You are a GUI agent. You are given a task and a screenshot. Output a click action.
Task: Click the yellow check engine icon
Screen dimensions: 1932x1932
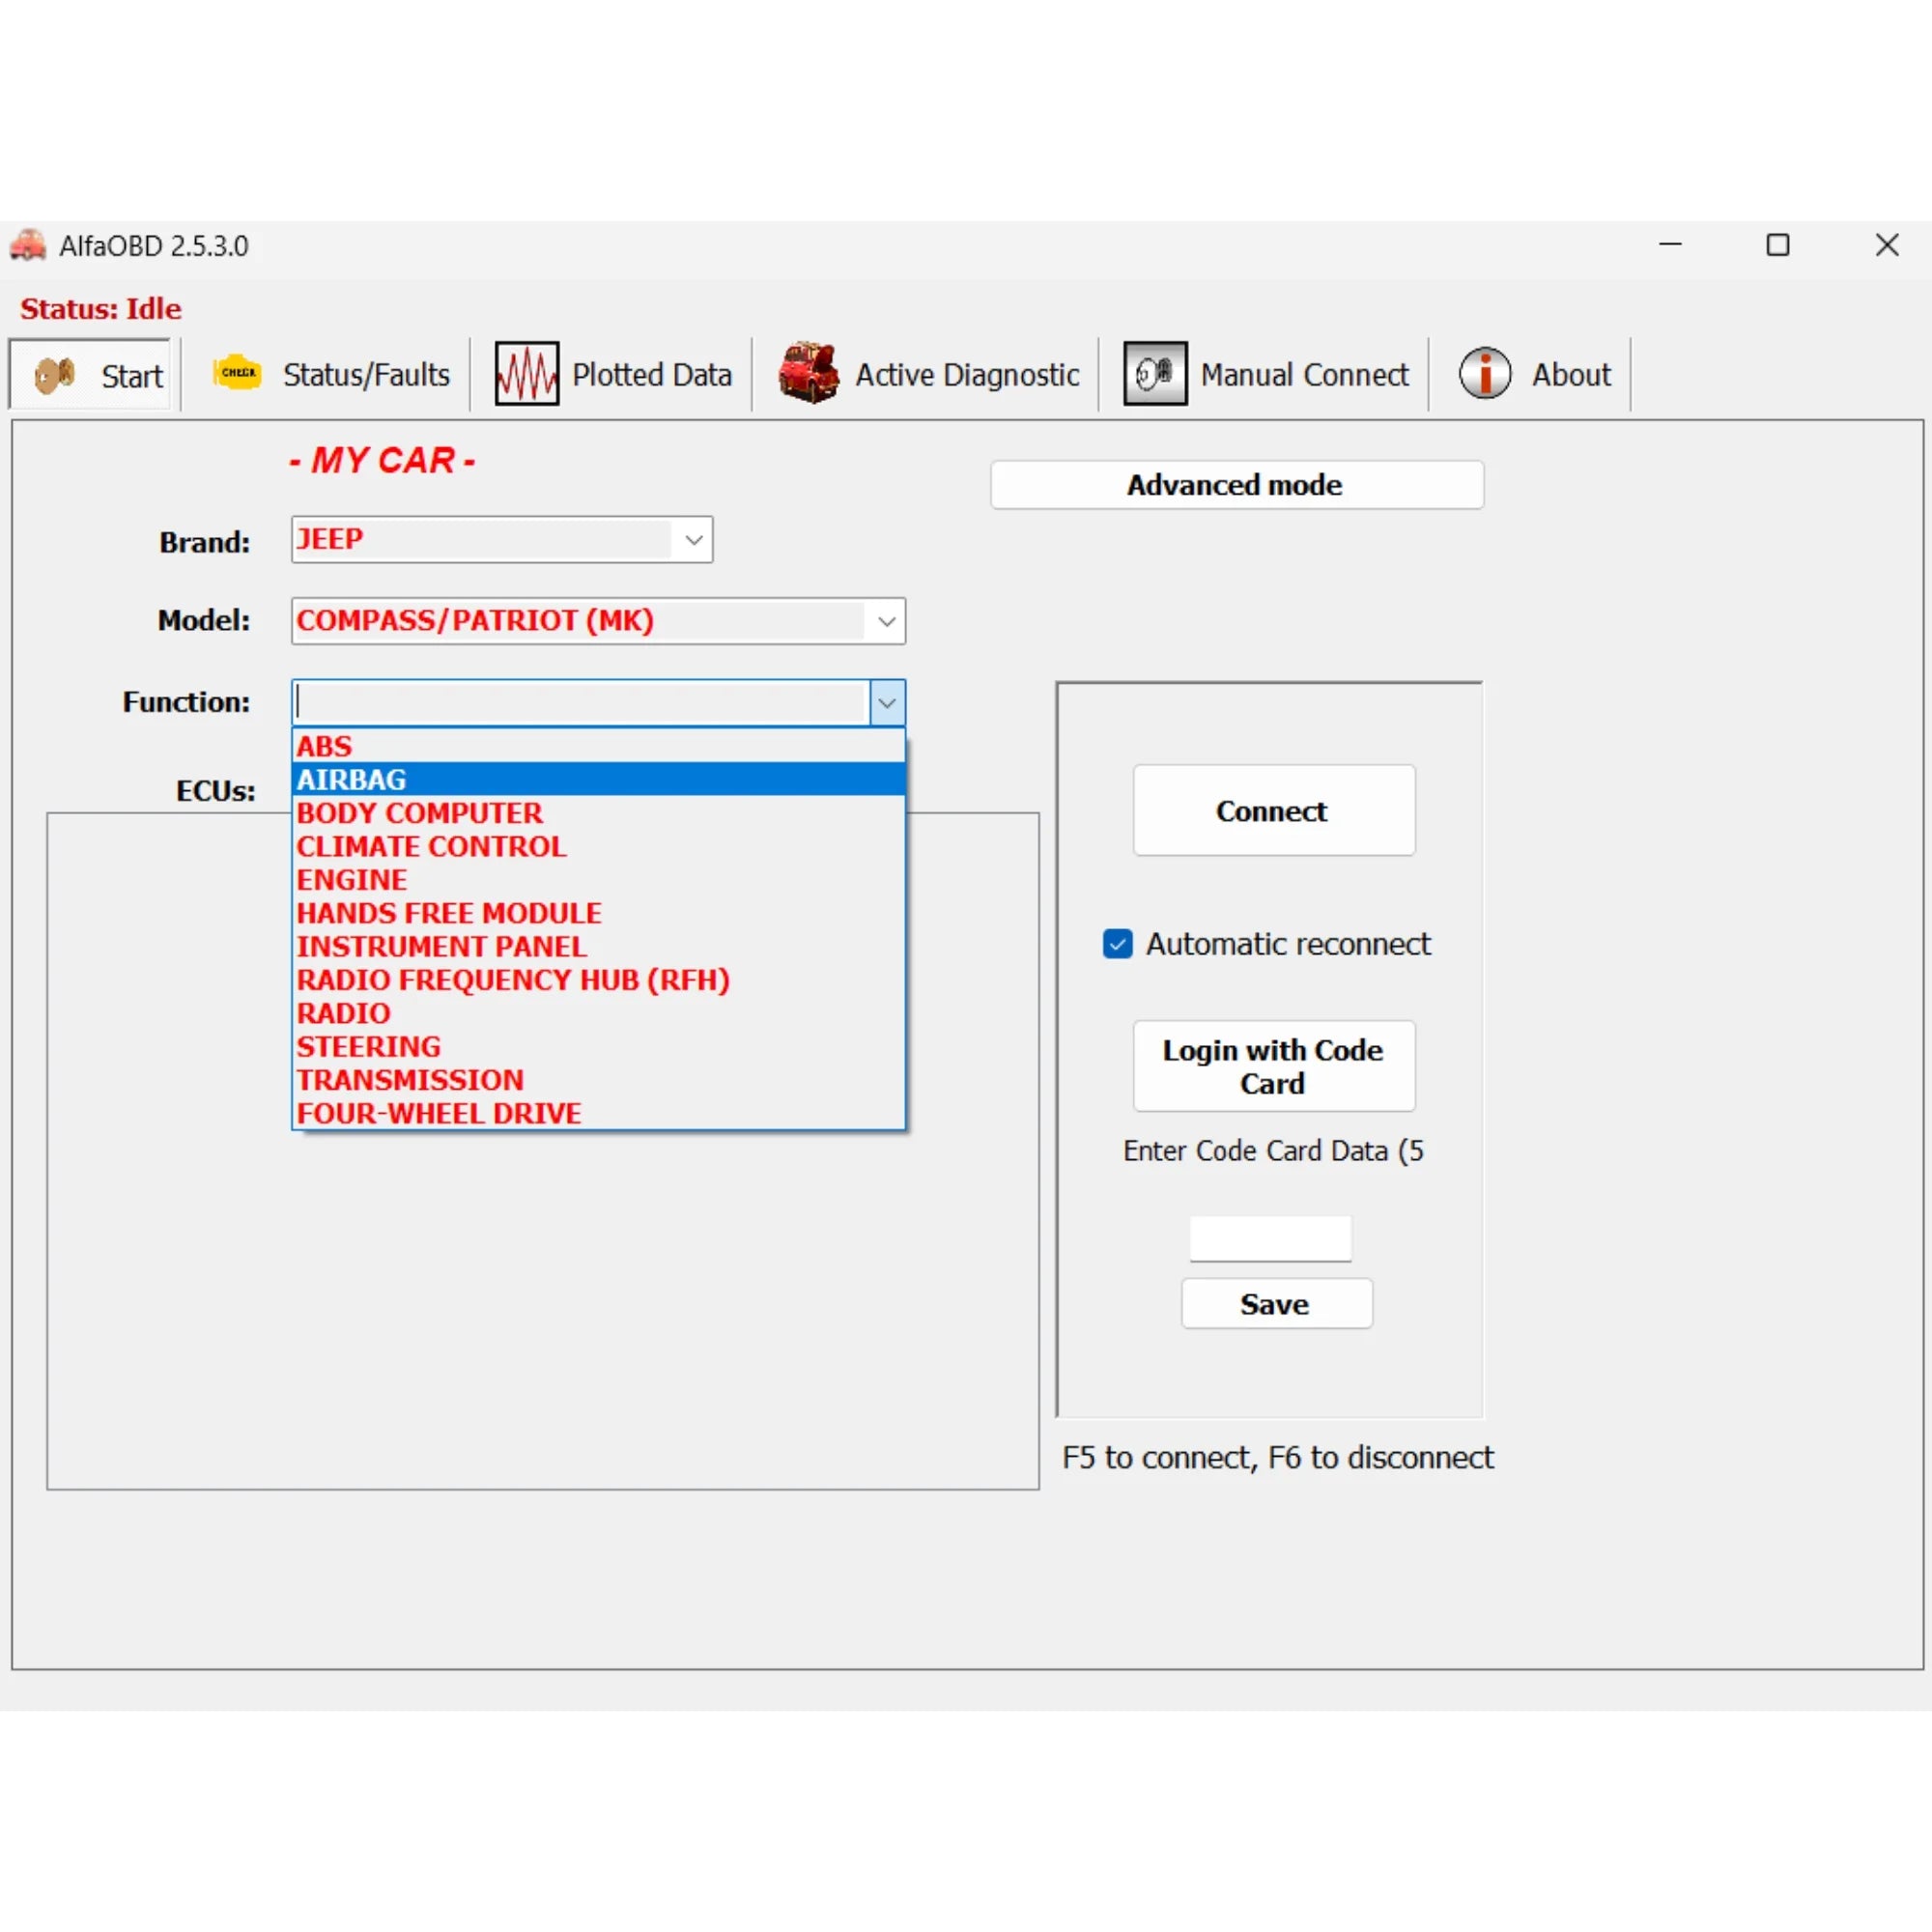click(238, 373)
